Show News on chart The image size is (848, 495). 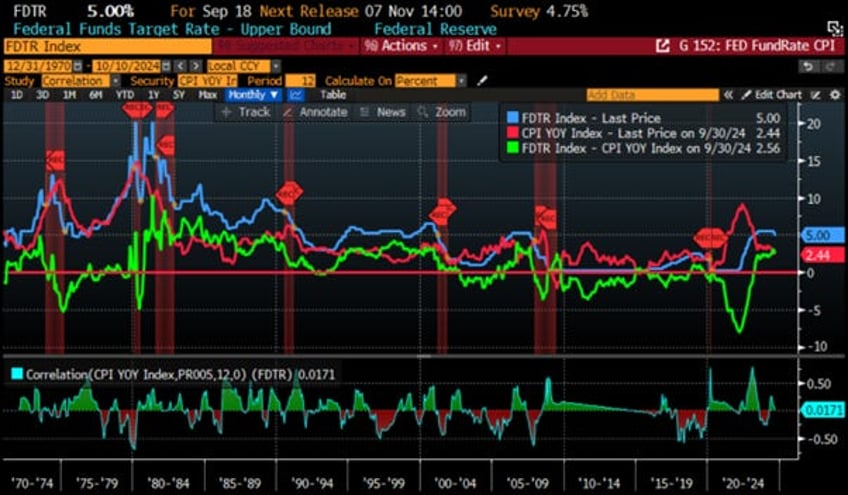tap(383, 112)
